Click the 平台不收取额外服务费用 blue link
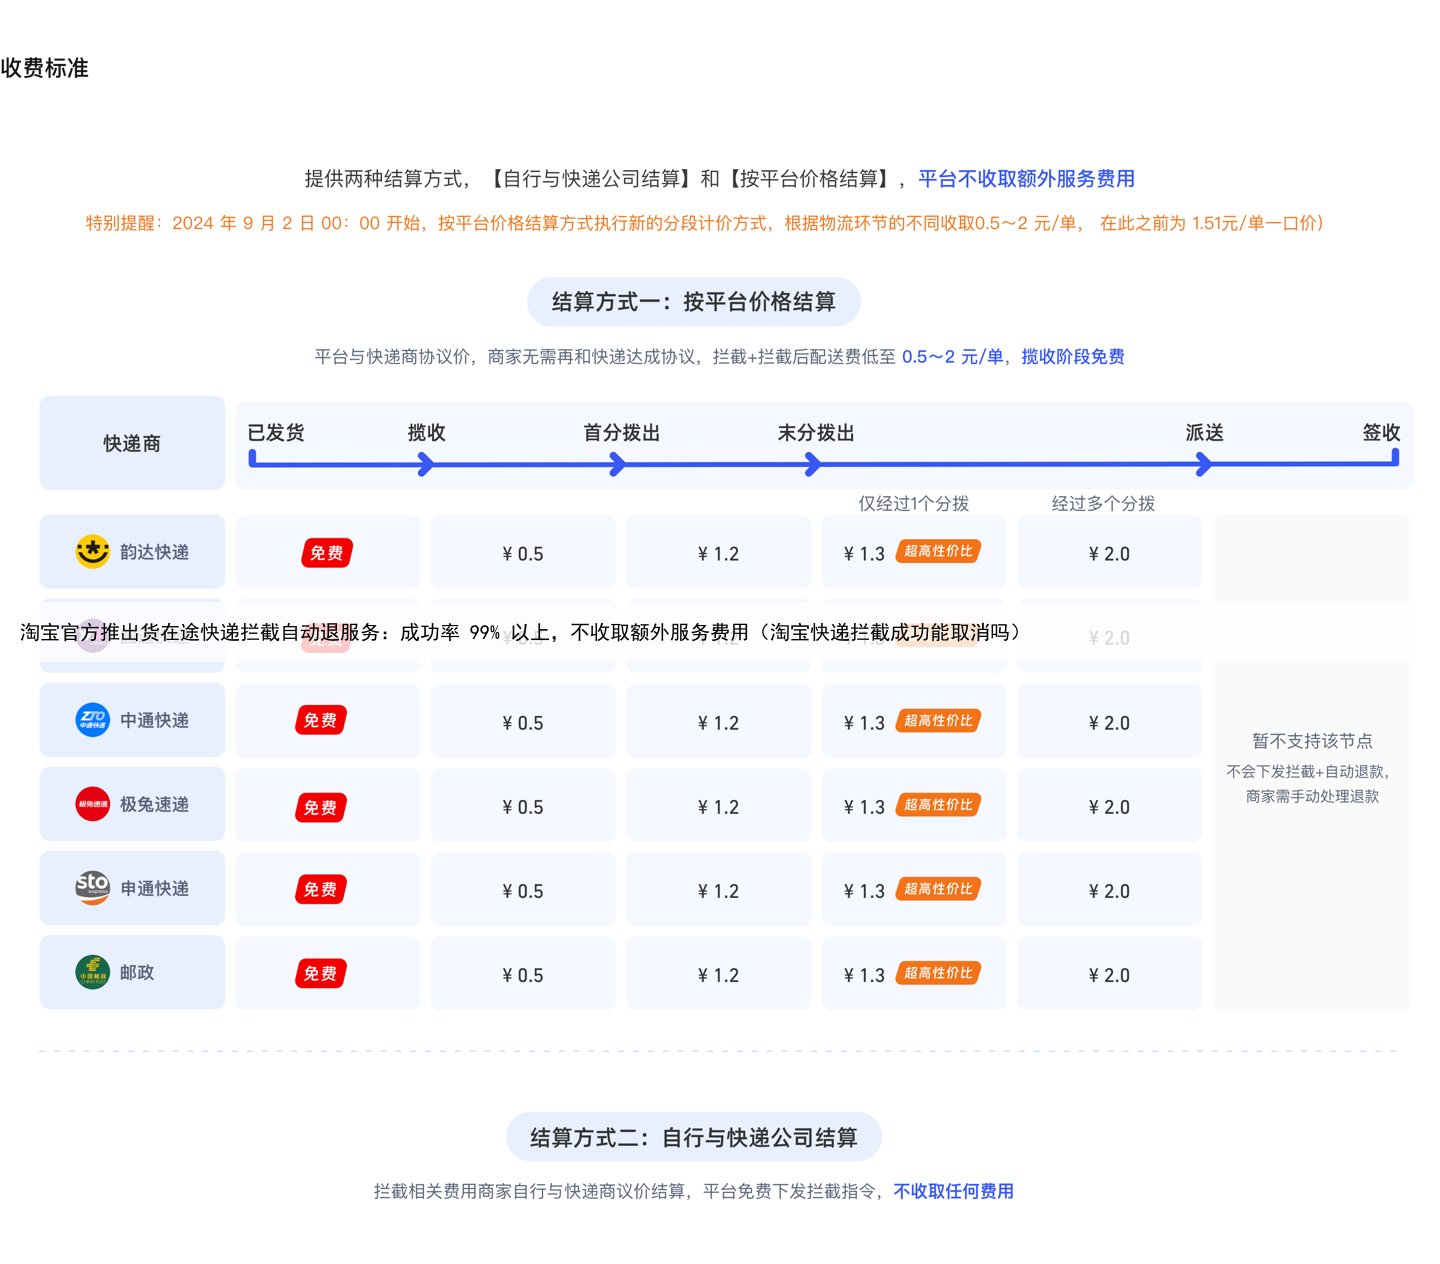 pos(1026,179)
